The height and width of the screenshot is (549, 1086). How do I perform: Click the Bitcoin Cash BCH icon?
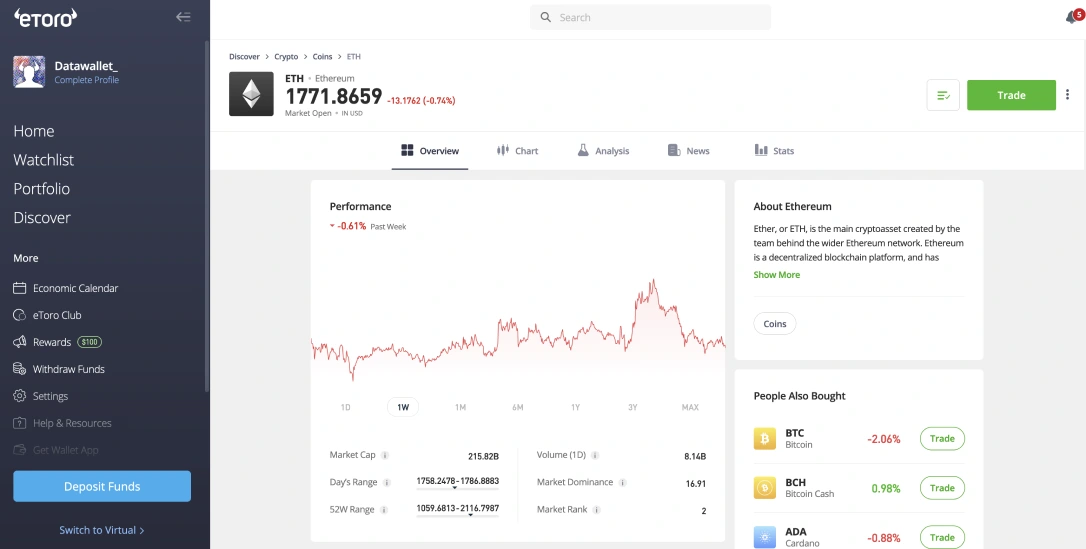point(765,488)
